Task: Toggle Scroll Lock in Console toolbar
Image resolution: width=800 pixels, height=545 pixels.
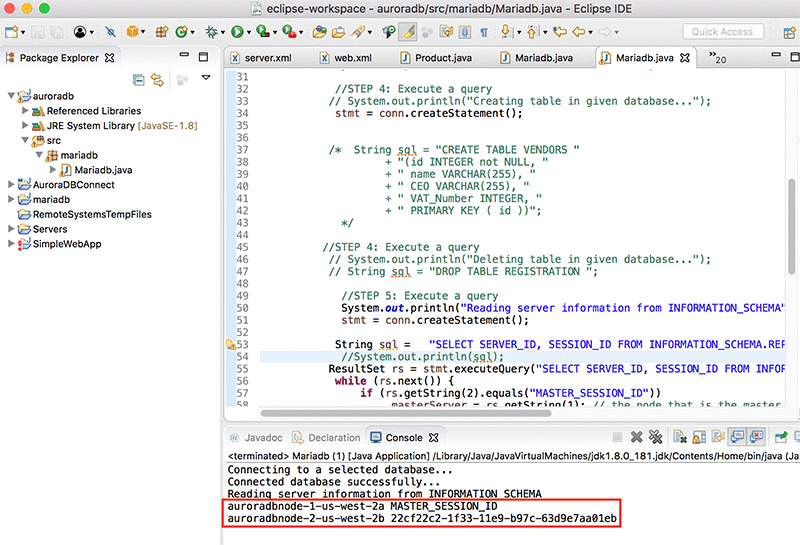Action: (697, 437)
